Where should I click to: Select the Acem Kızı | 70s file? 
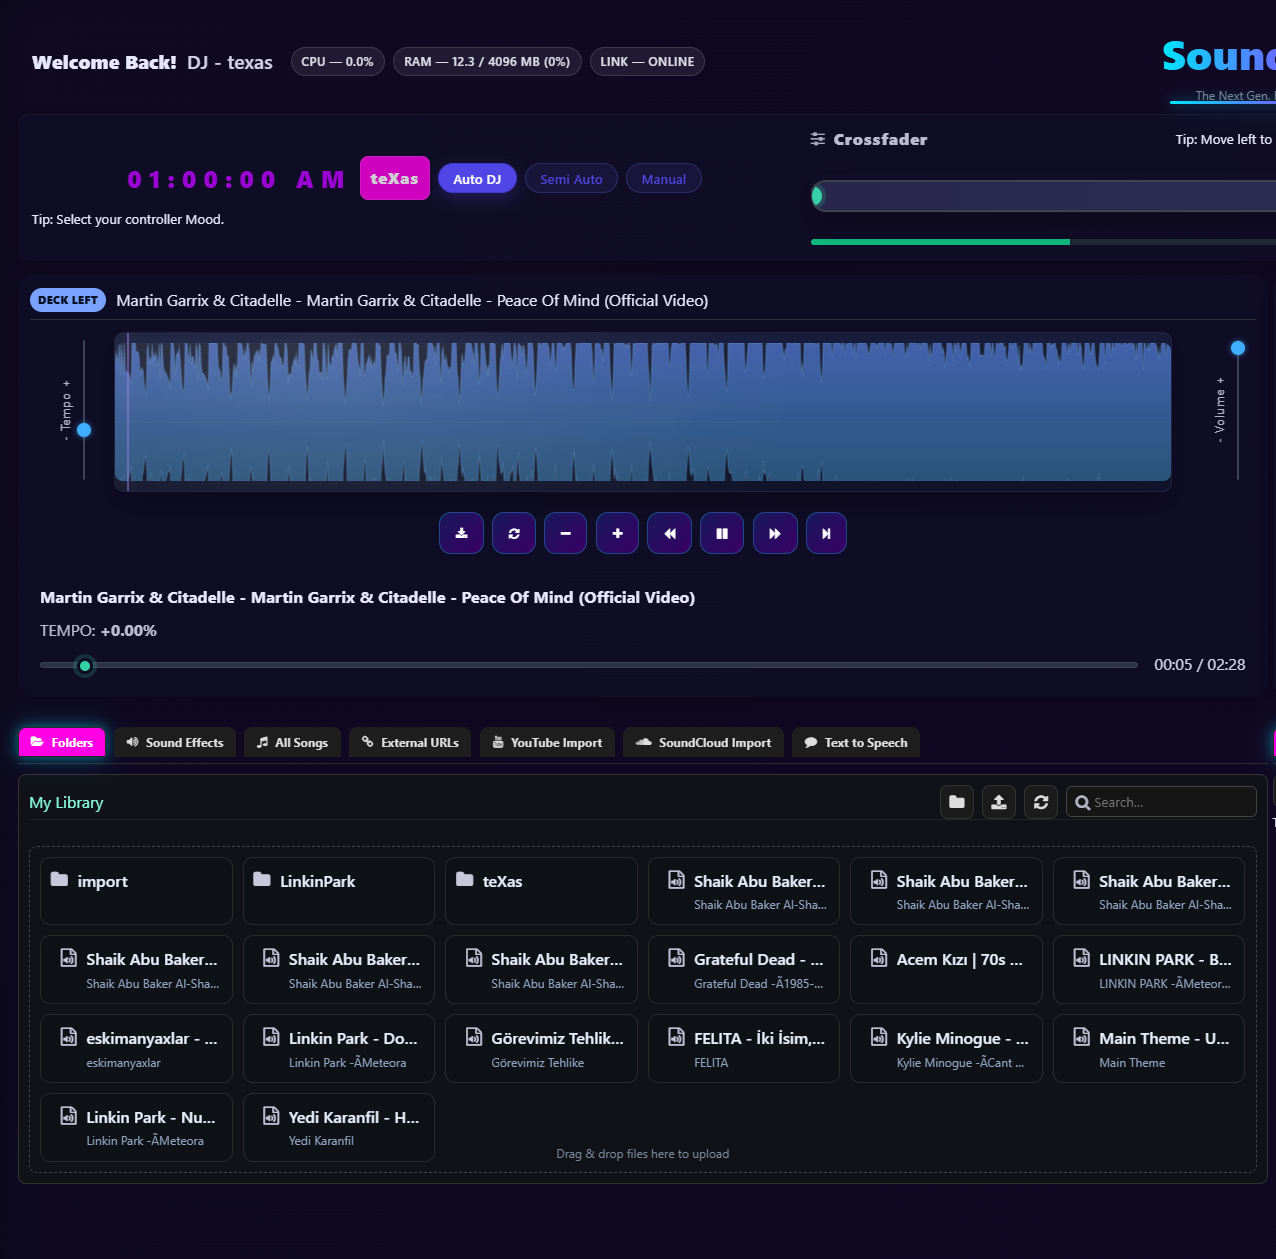946,969
